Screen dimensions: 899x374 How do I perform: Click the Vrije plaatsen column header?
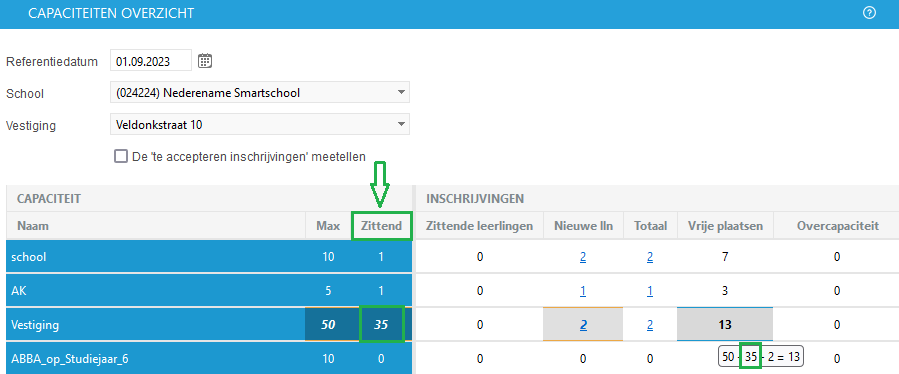(x=725, y=226)
